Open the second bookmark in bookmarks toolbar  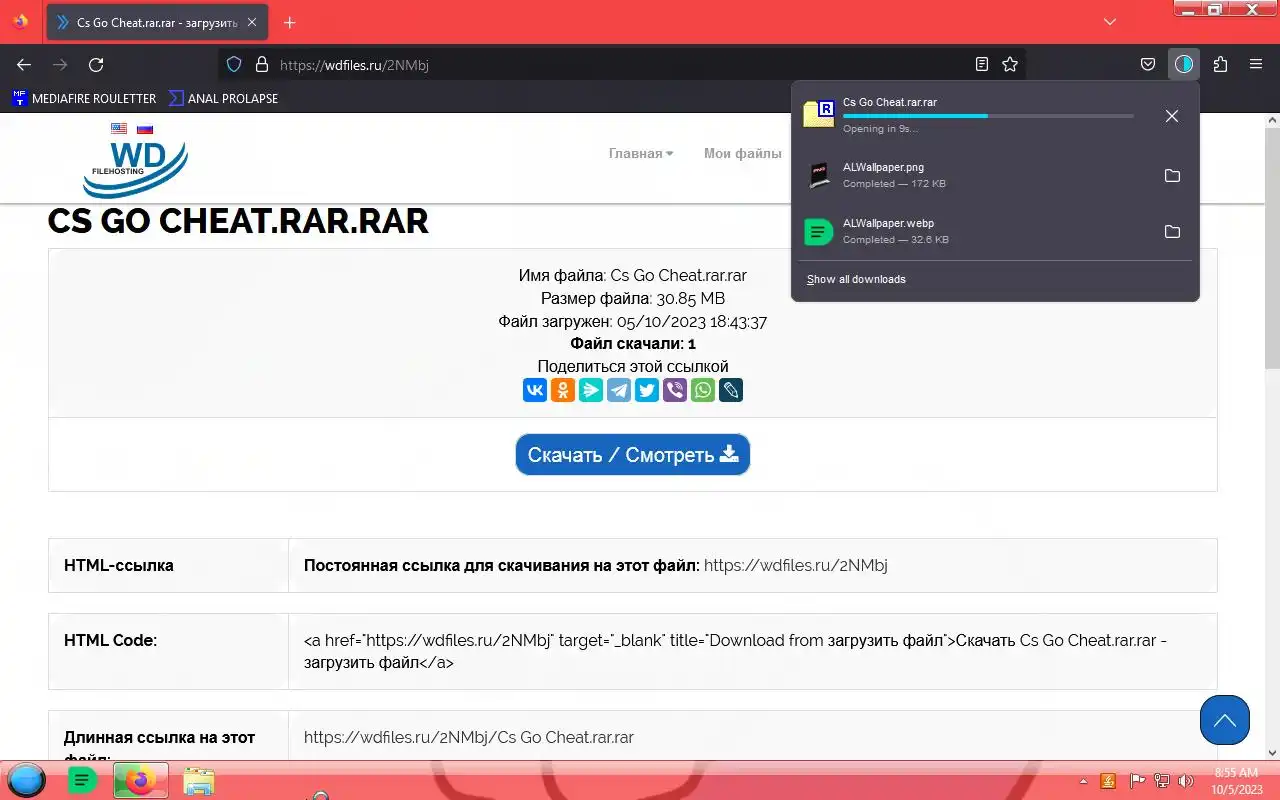point(223,98)
